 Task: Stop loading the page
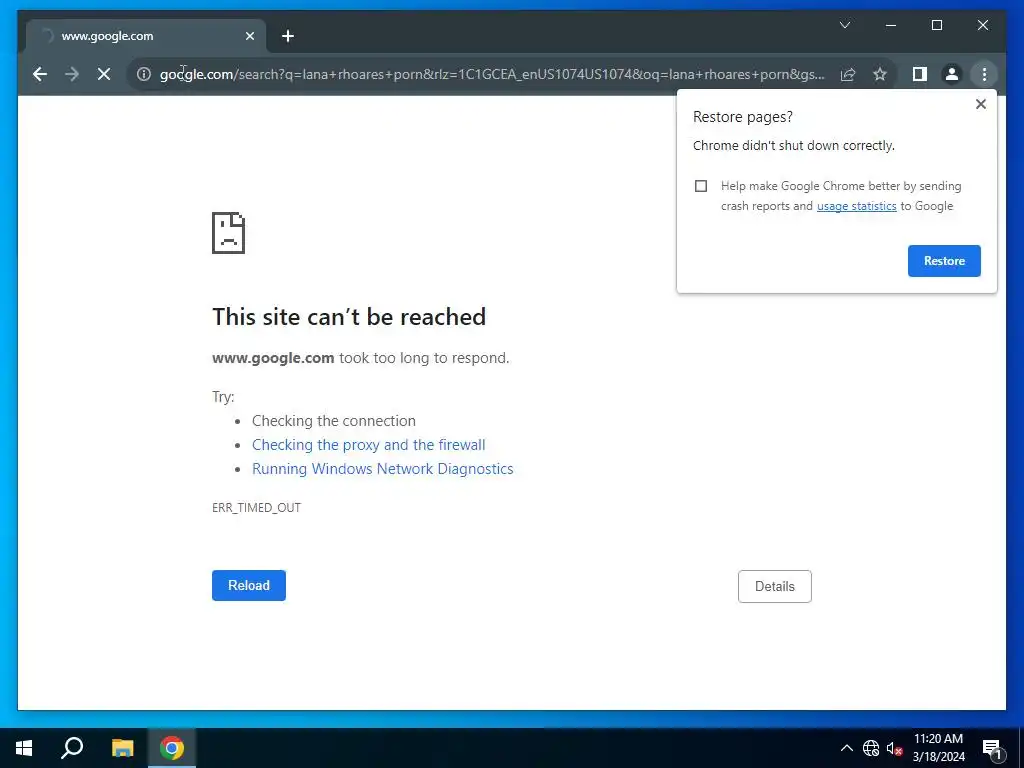tap(104, 74)
